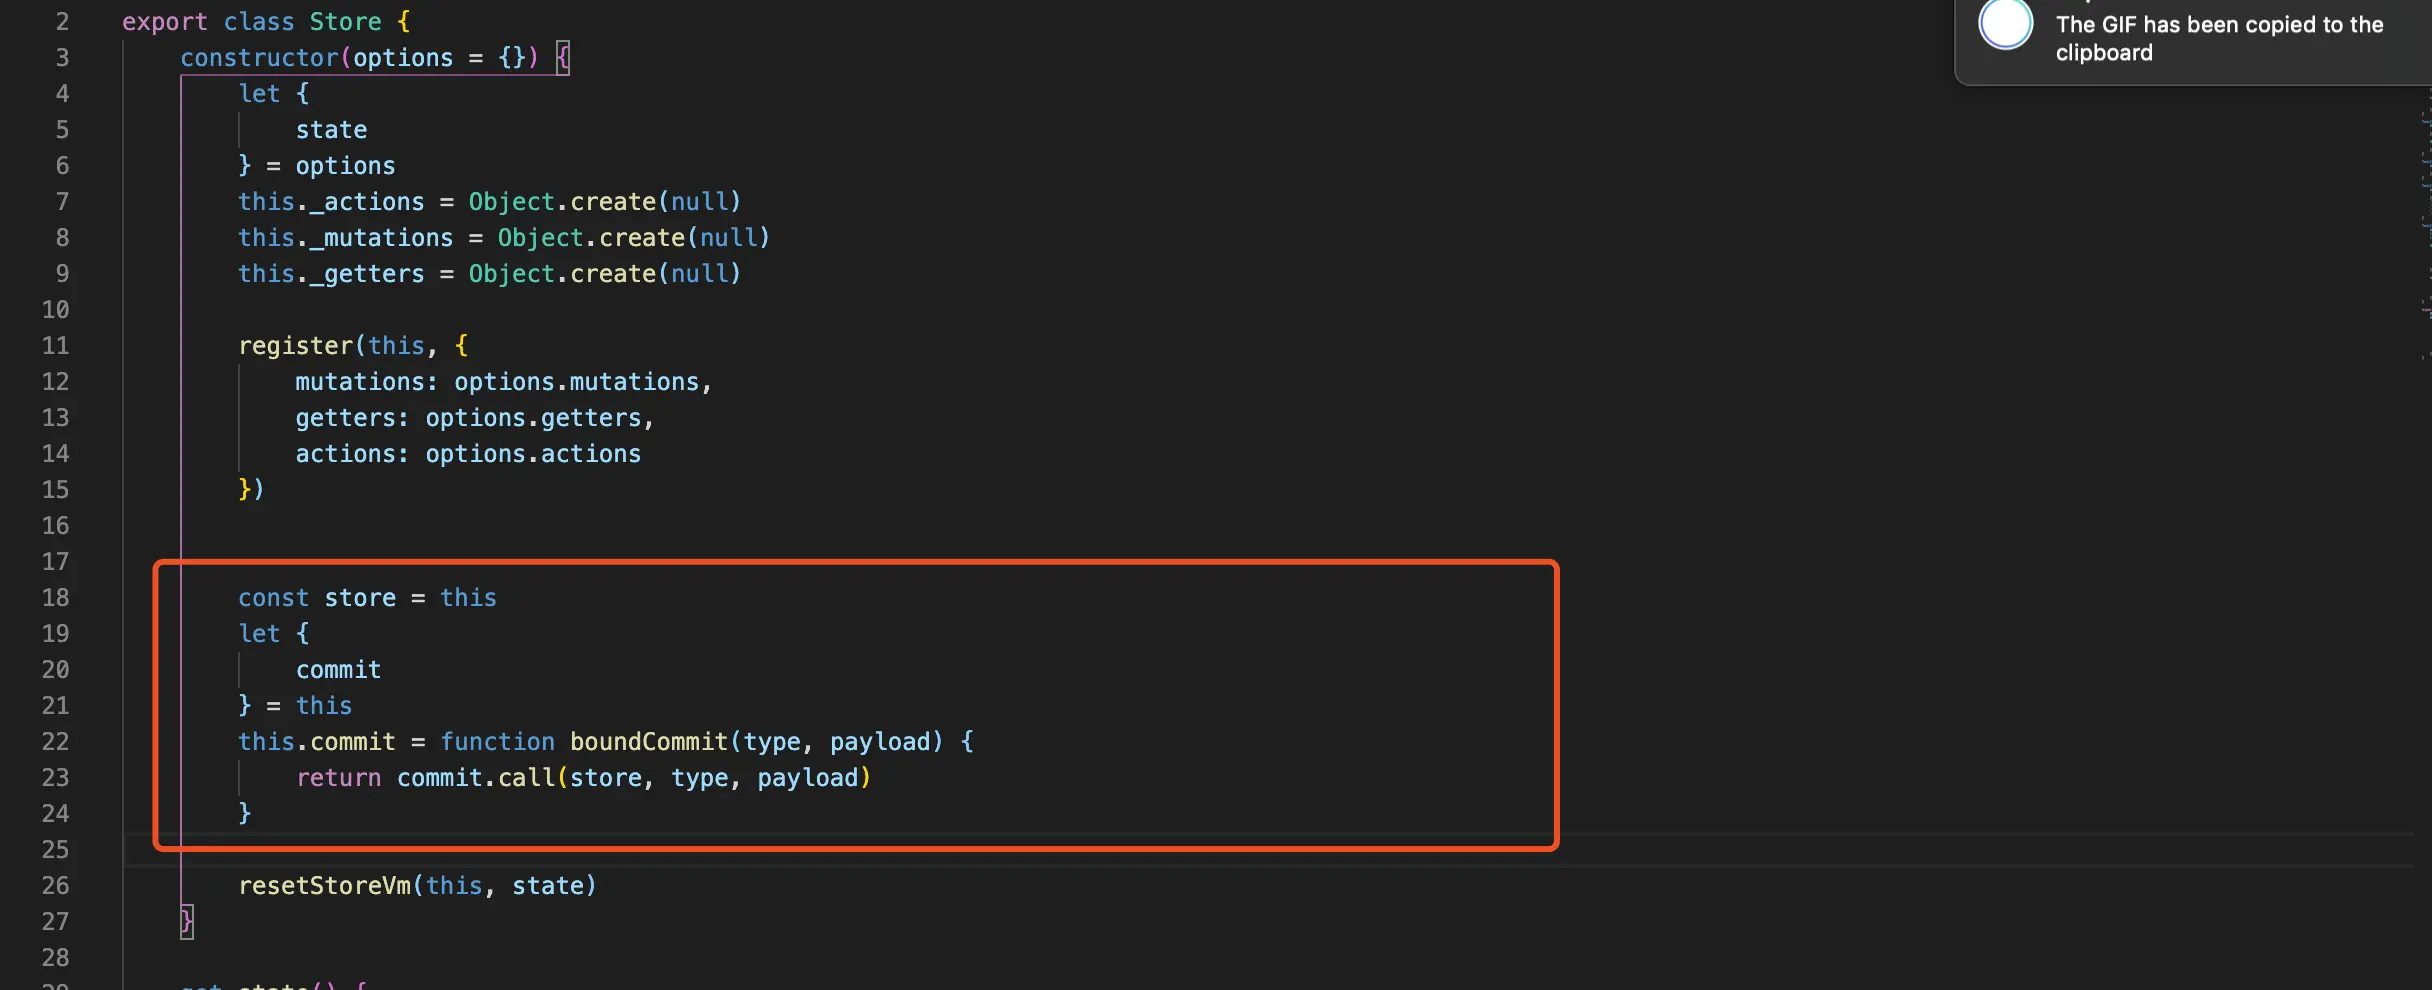
Task: Click the opening brace after constructor parameters
Action: coord(563,58)
